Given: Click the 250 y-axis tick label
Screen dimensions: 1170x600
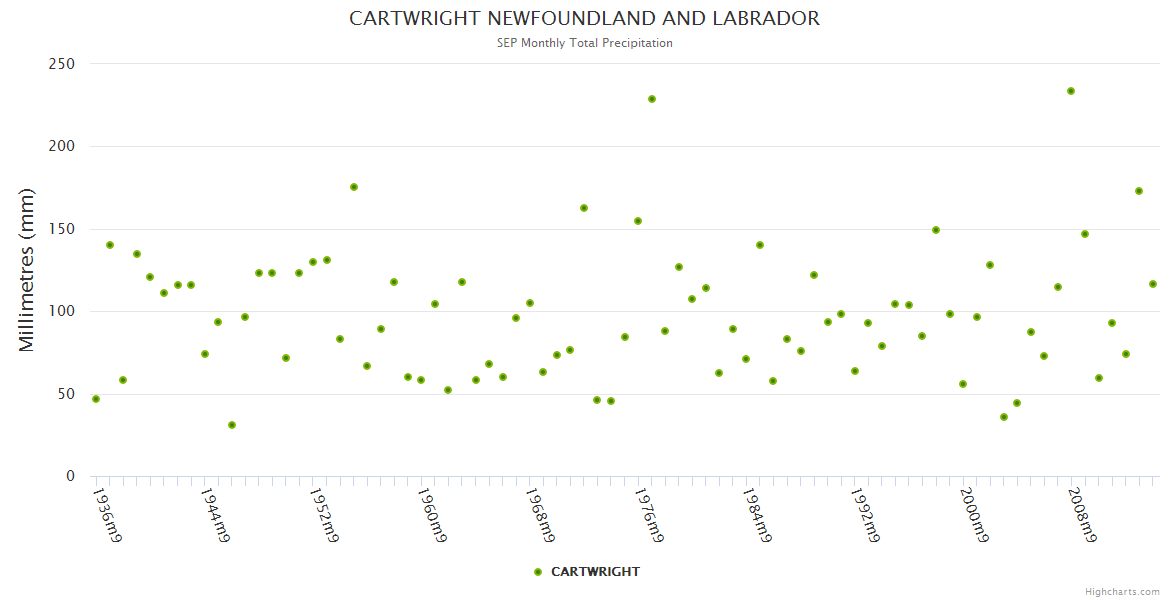Looking at the screenshot, I should tap(62, 64).
